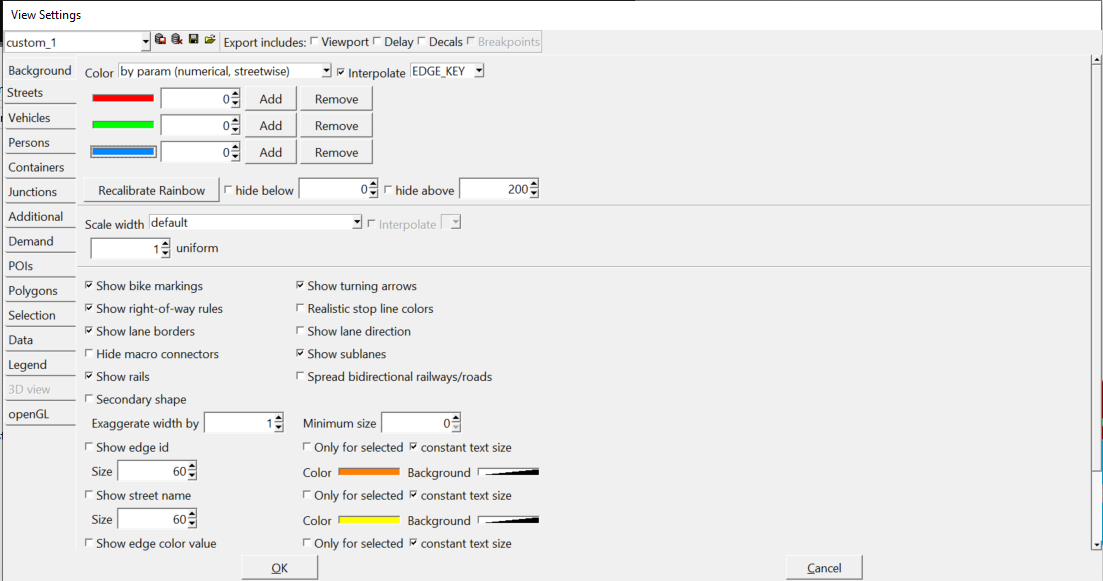
Task: Open the orange edge id Color swatch
Action: click(369, 471)
